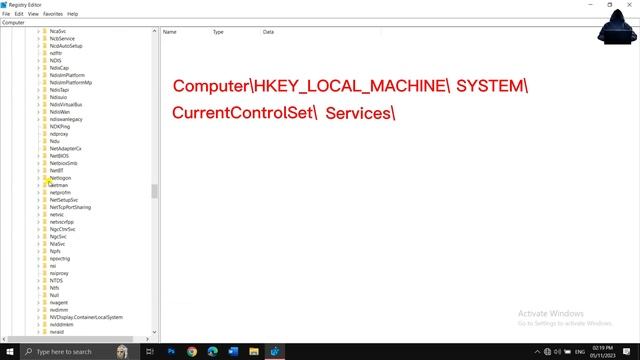Click the ENG language indicator
The width and height of the screenshot is (640, 360).
580,352
